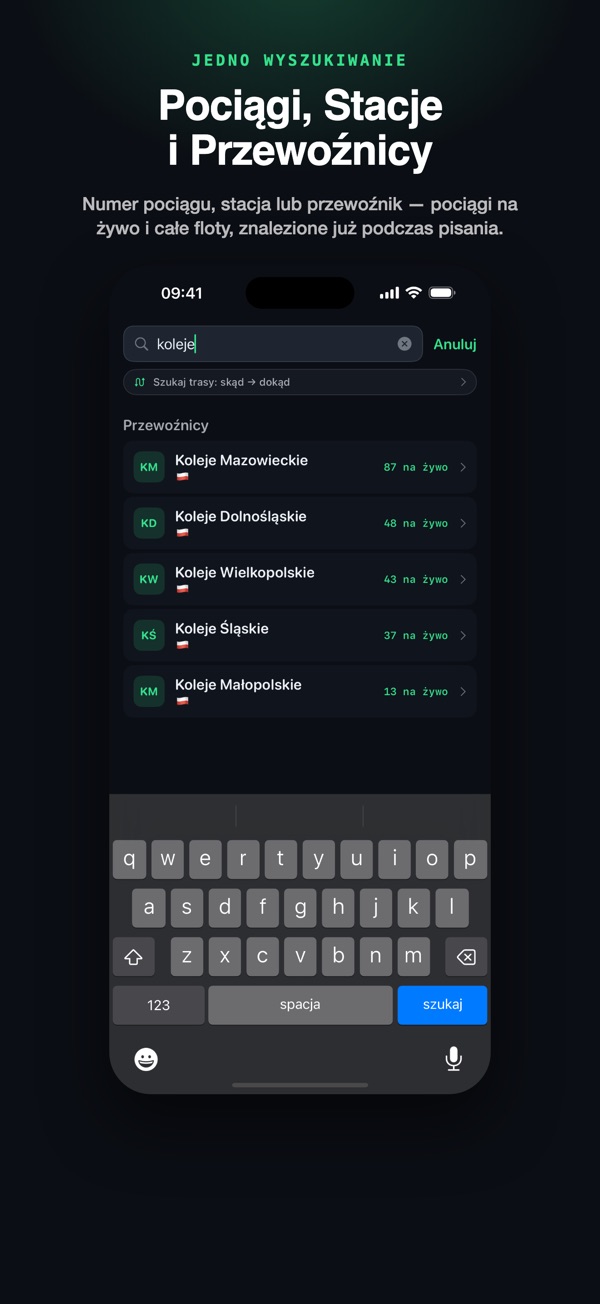Screen dimensions: 600x1304
Task: Toggle the shift key
Action: [x=133, y=957]
